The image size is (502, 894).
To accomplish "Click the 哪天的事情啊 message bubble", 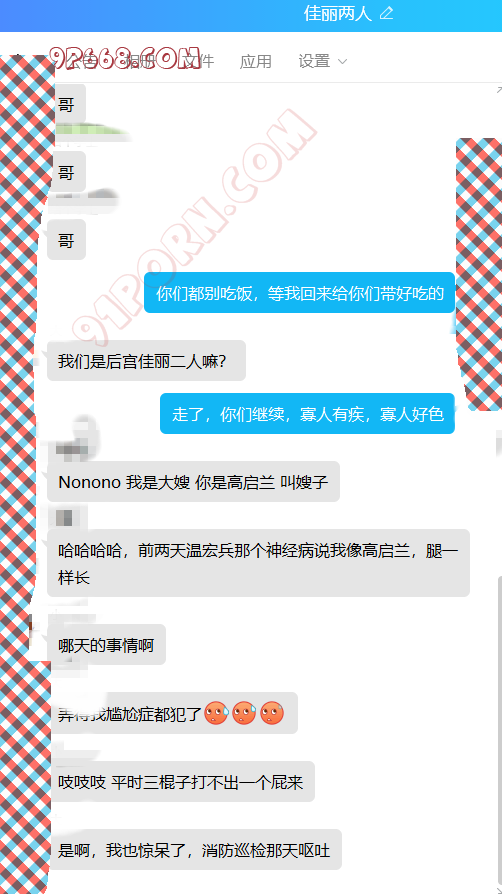I will [x=106, y=645].
